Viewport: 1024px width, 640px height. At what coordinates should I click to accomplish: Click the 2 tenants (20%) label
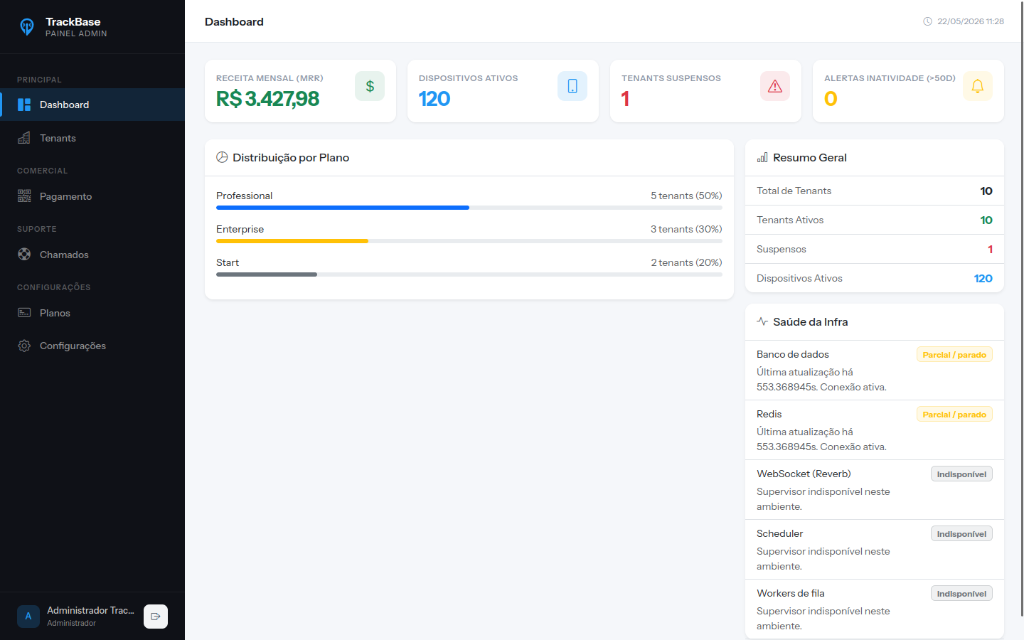686,262
